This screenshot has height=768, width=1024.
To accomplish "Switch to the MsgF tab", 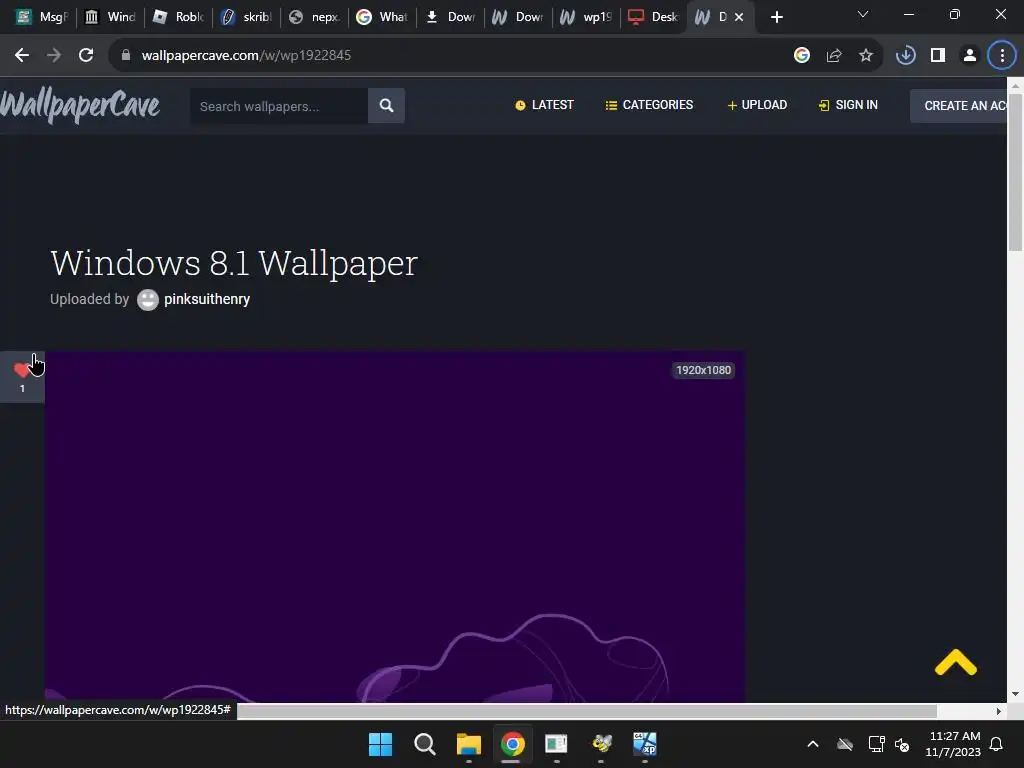I will [41, 17].
